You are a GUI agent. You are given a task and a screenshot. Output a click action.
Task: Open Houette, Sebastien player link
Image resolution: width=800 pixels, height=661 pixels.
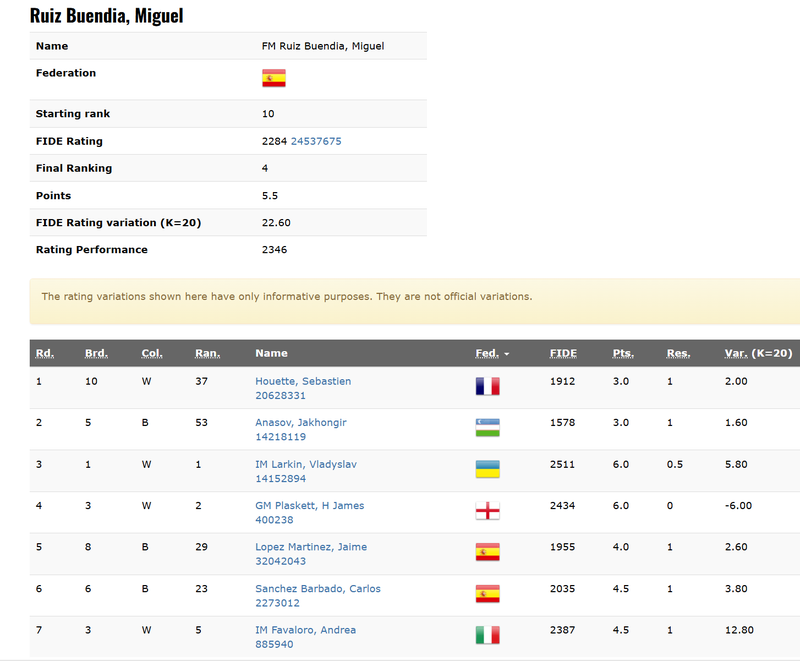tap(303, 381)
